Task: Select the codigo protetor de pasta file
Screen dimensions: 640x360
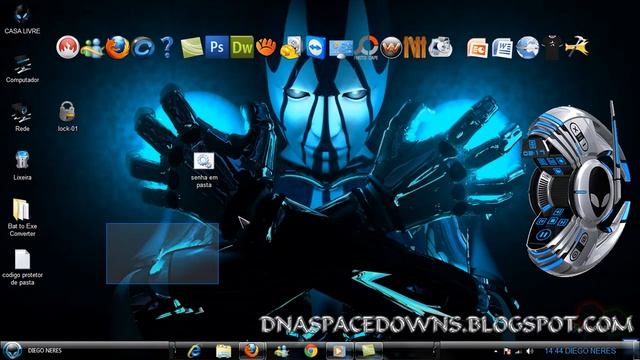Action: point(22,267)
